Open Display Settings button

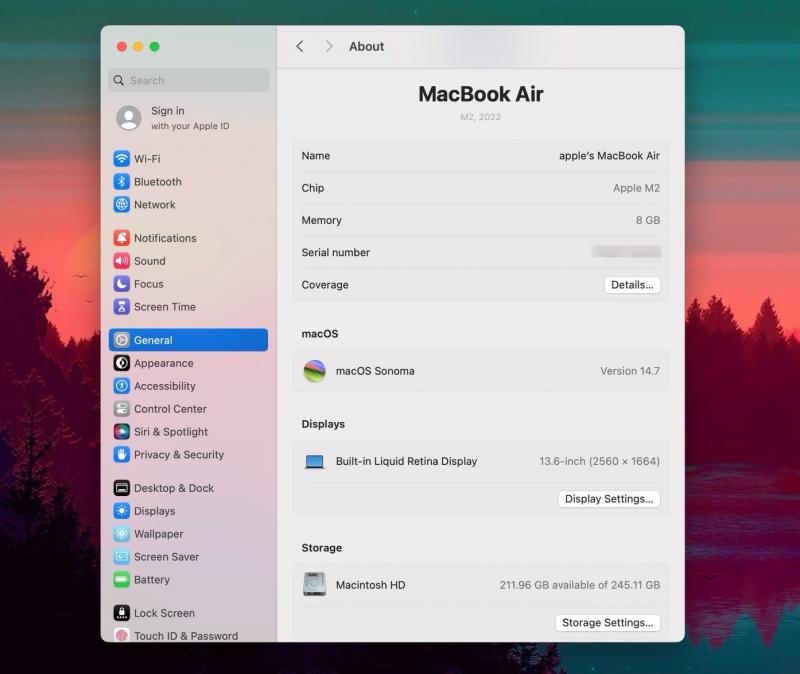609,498
